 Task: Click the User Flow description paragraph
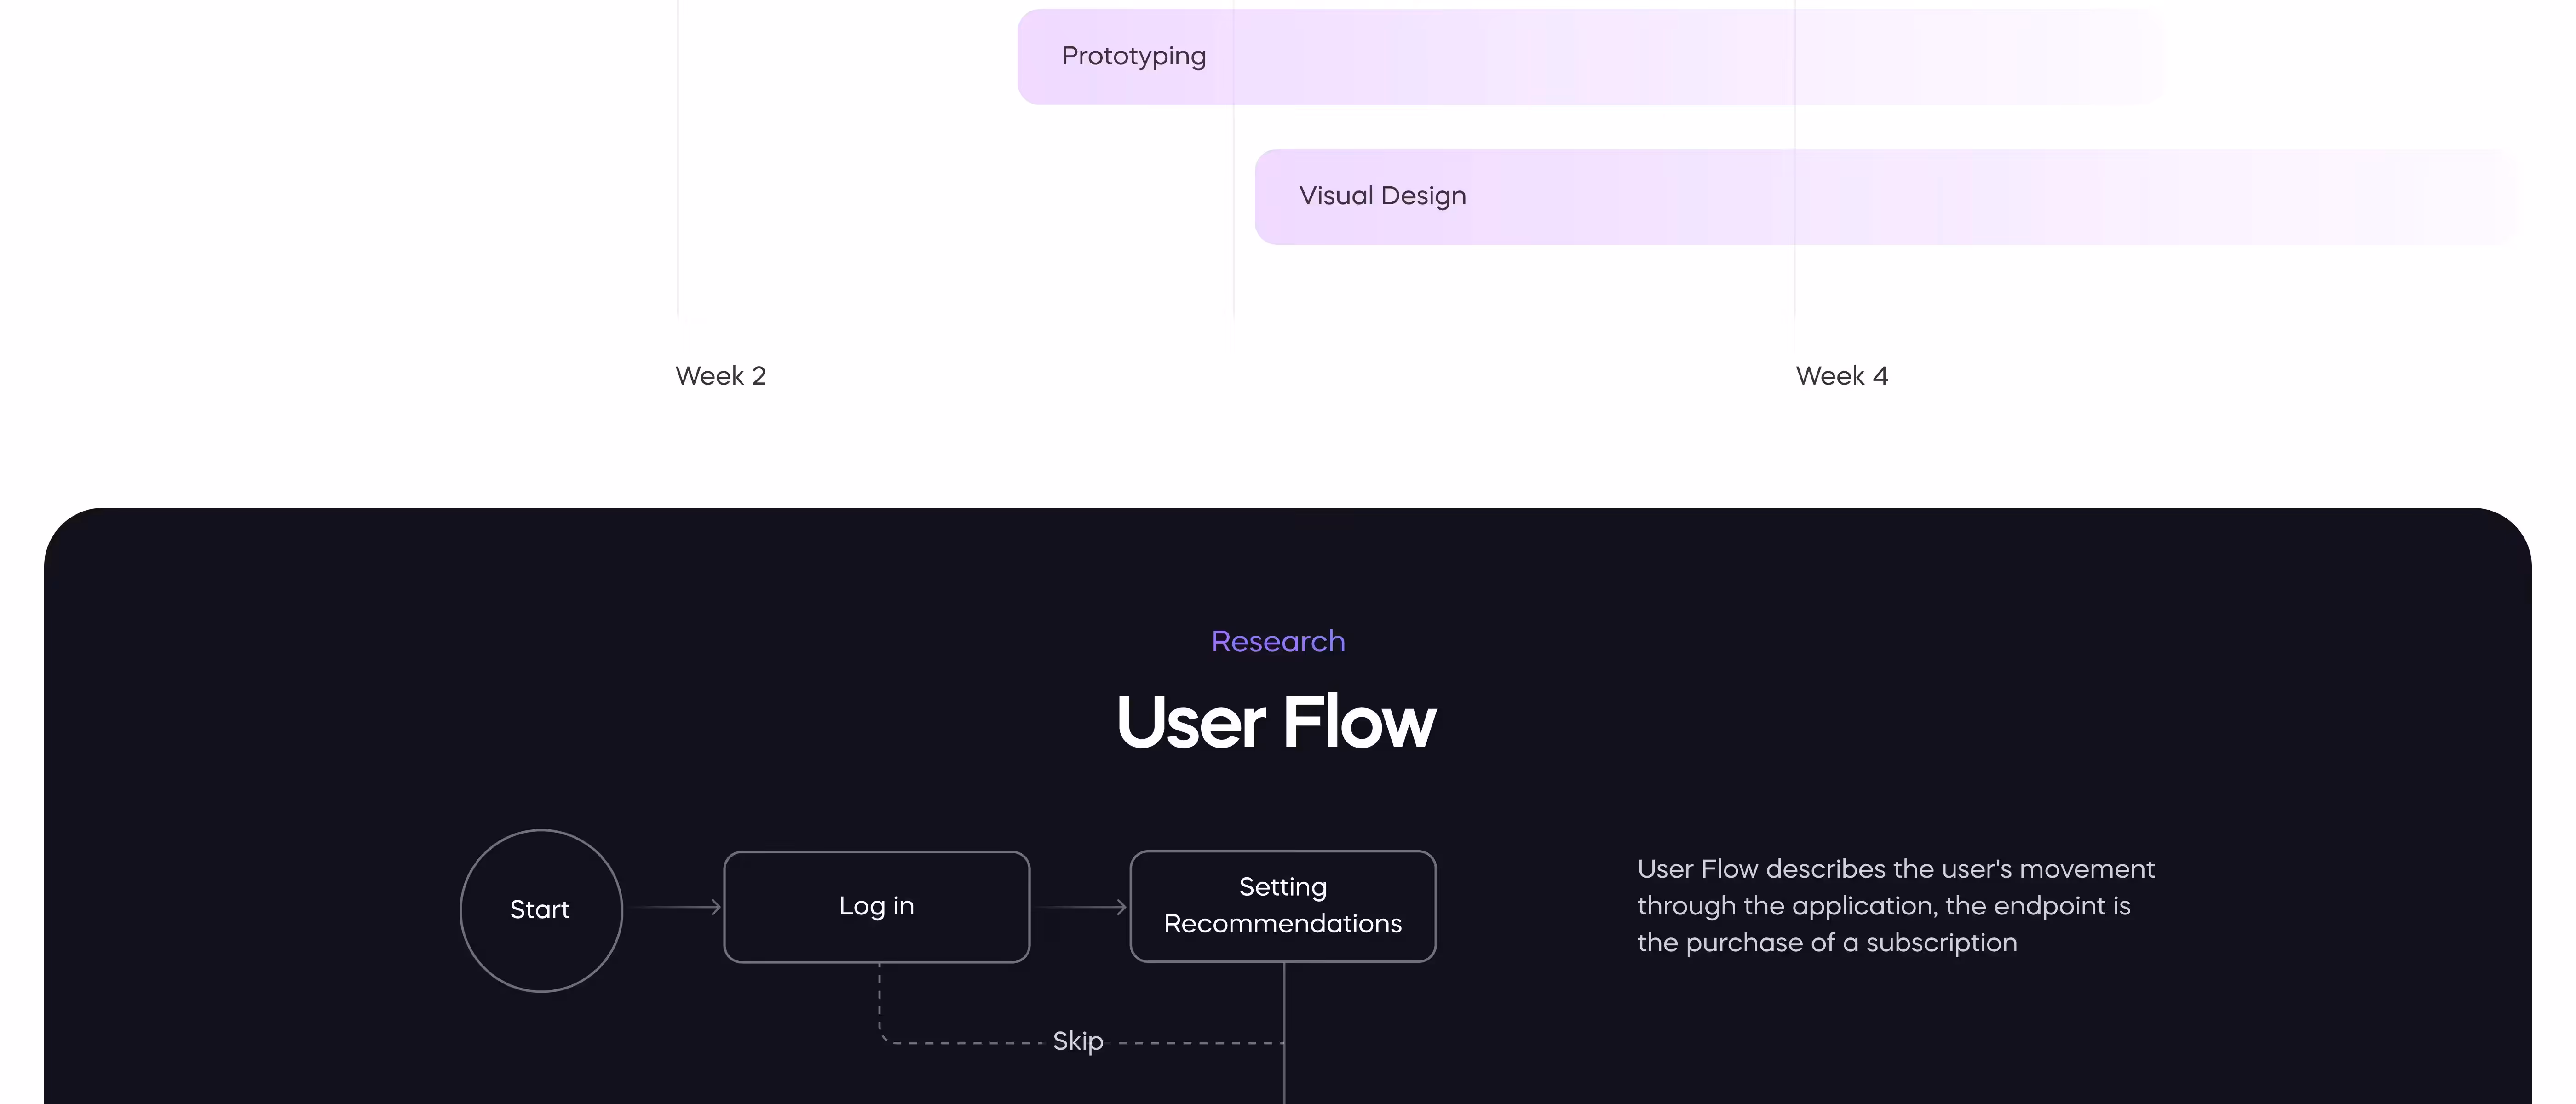click(1896, 906)
